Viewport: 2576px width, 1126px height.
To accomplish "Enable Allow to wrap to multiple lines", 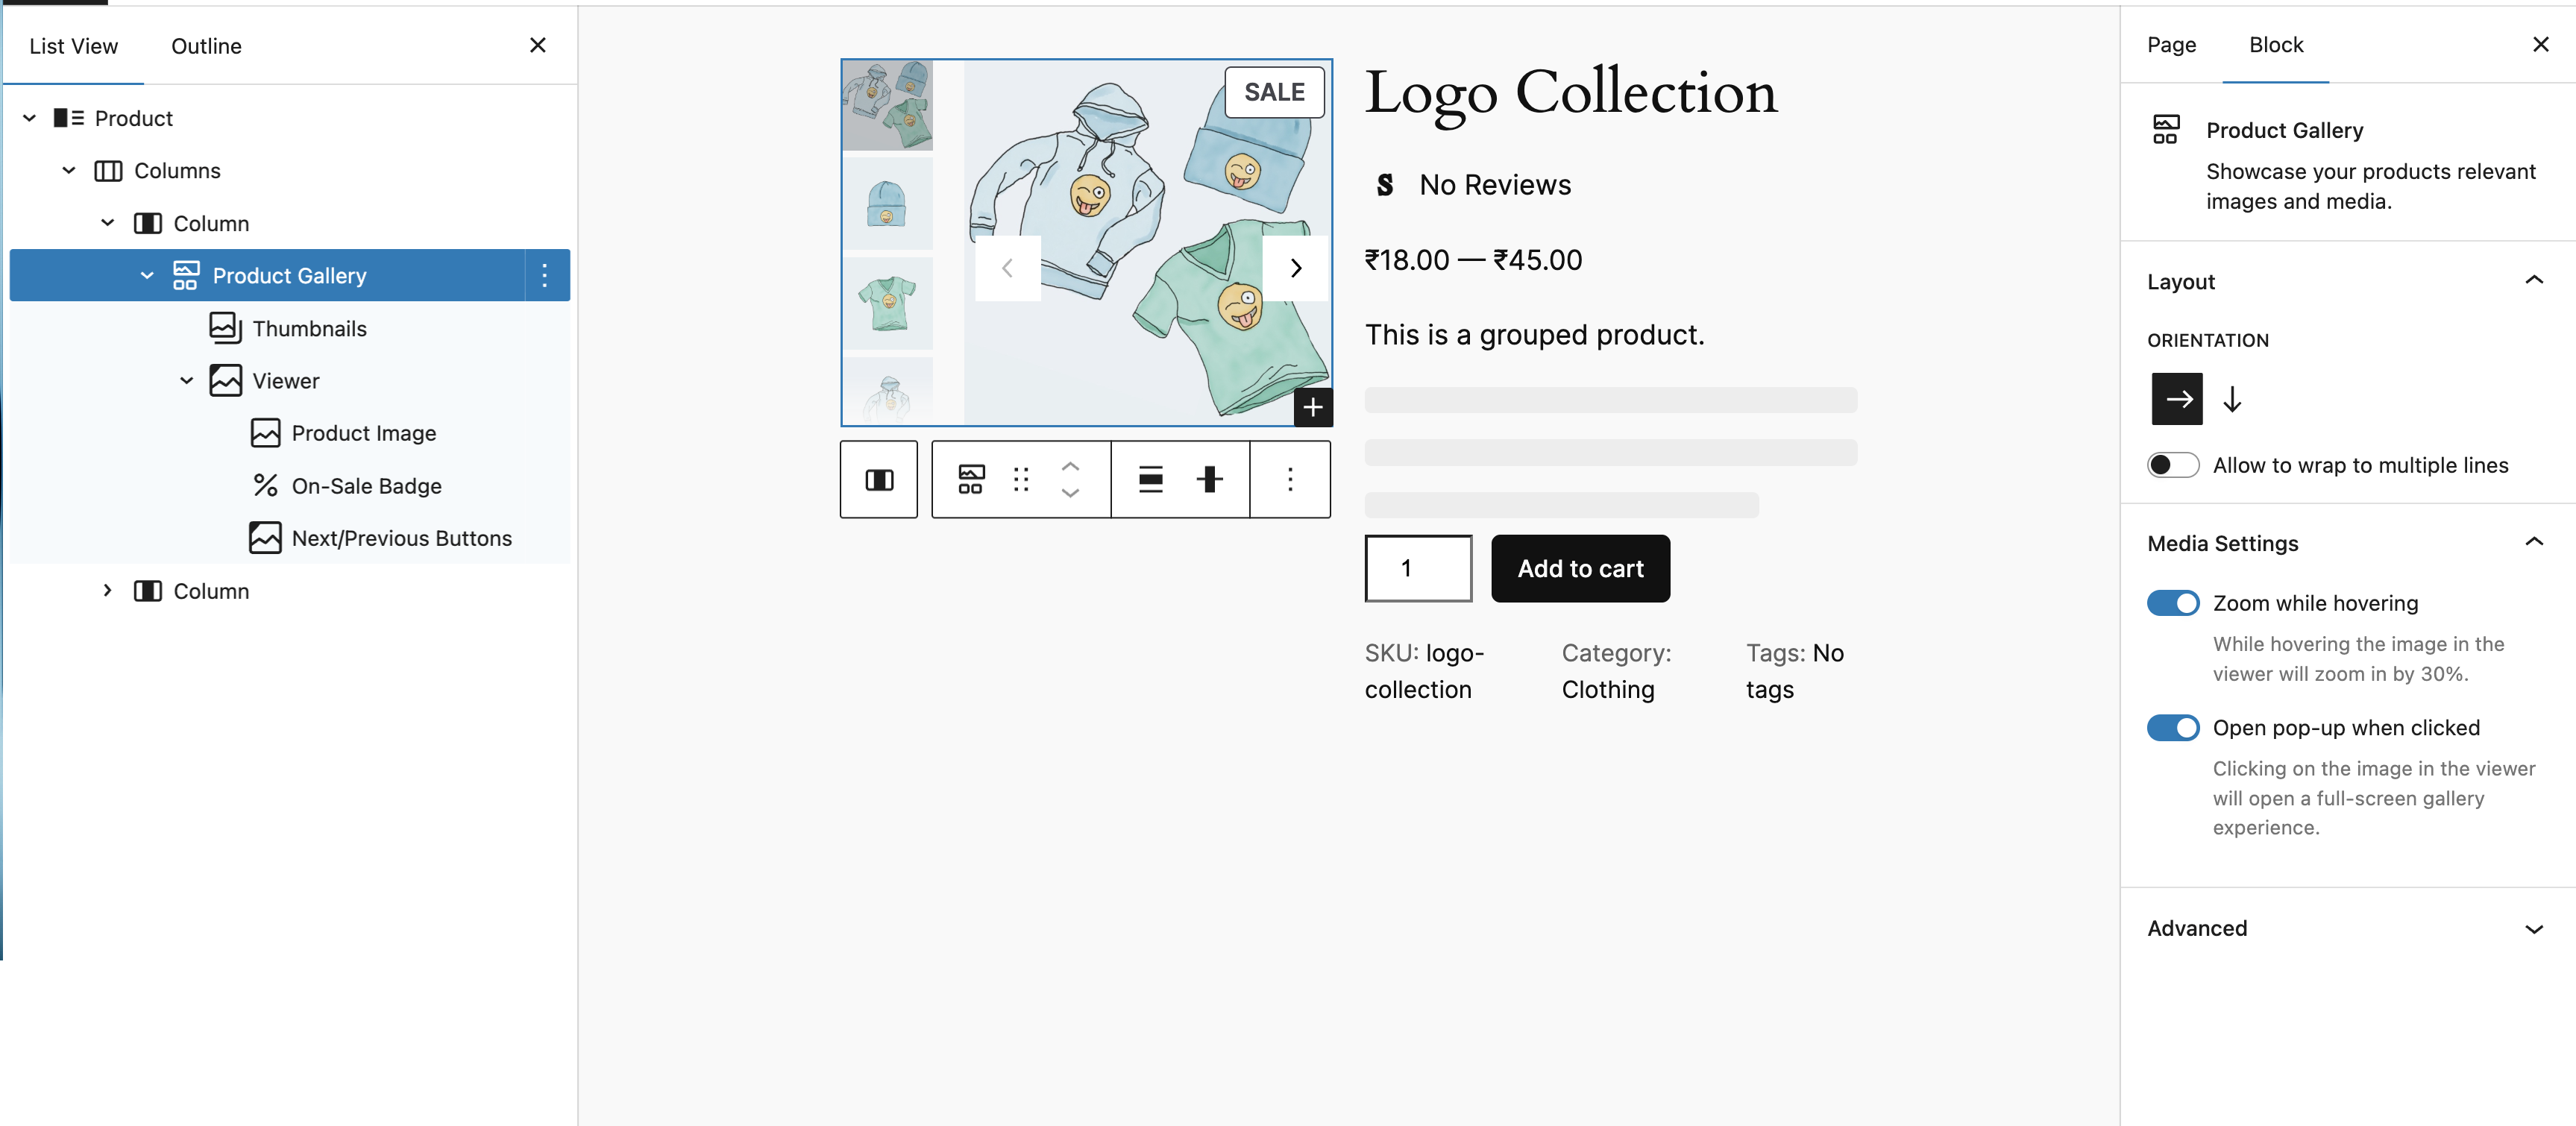I will 2173,465.
